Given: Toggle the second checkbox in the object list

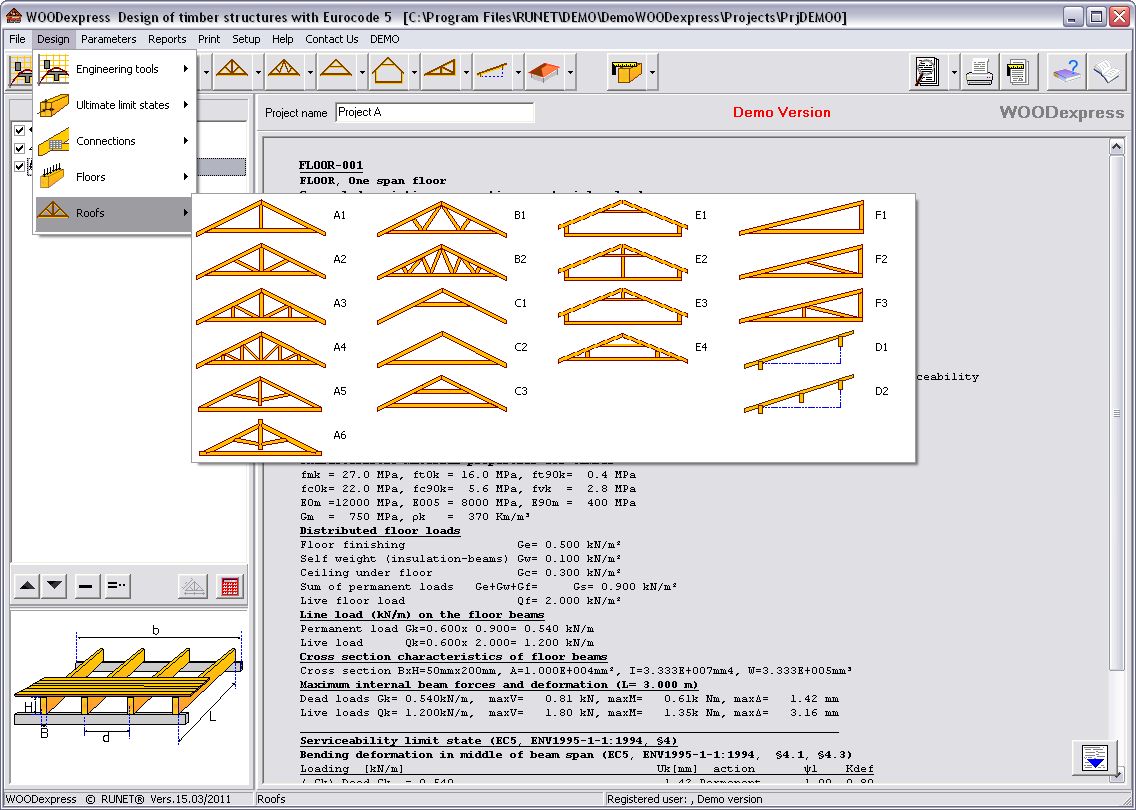Looking at the screenshot, I should (20, 149).
